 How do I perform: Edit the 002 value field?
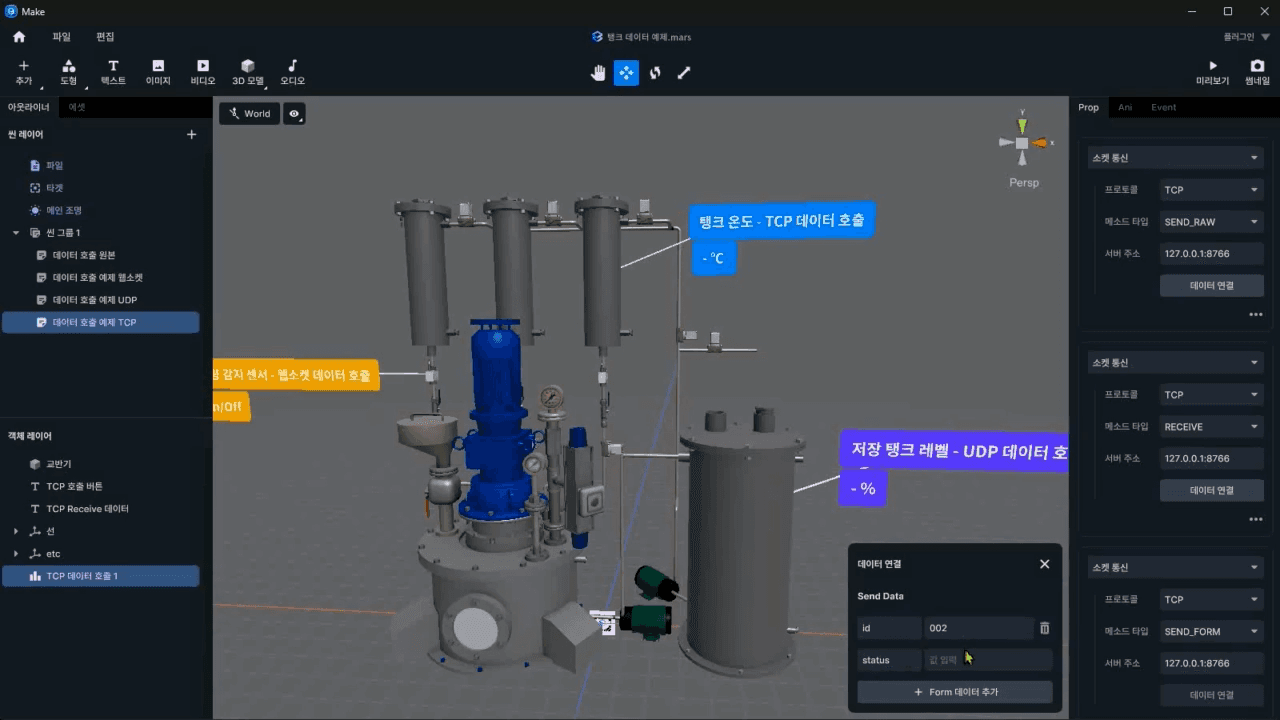point(979,628)
